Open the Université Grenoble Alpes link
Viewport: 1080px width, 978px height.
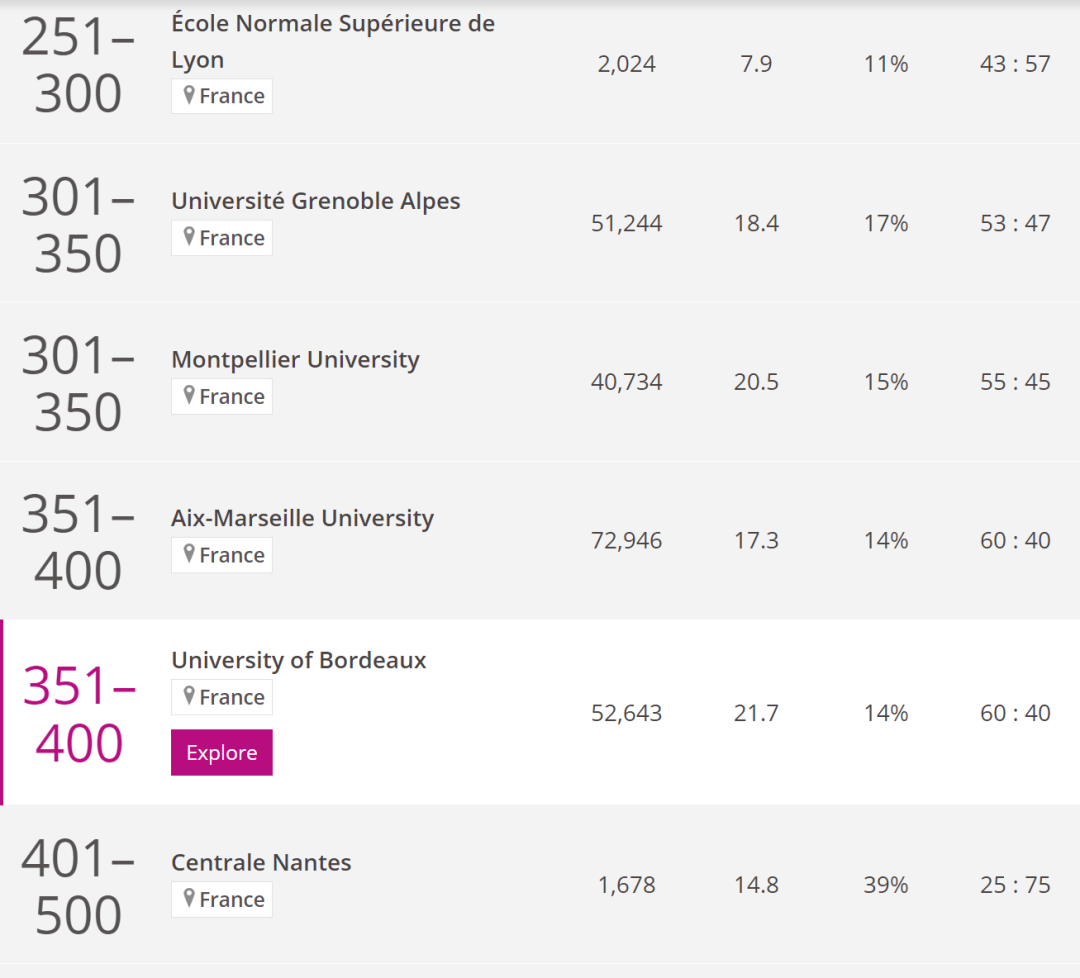point(315,200)
